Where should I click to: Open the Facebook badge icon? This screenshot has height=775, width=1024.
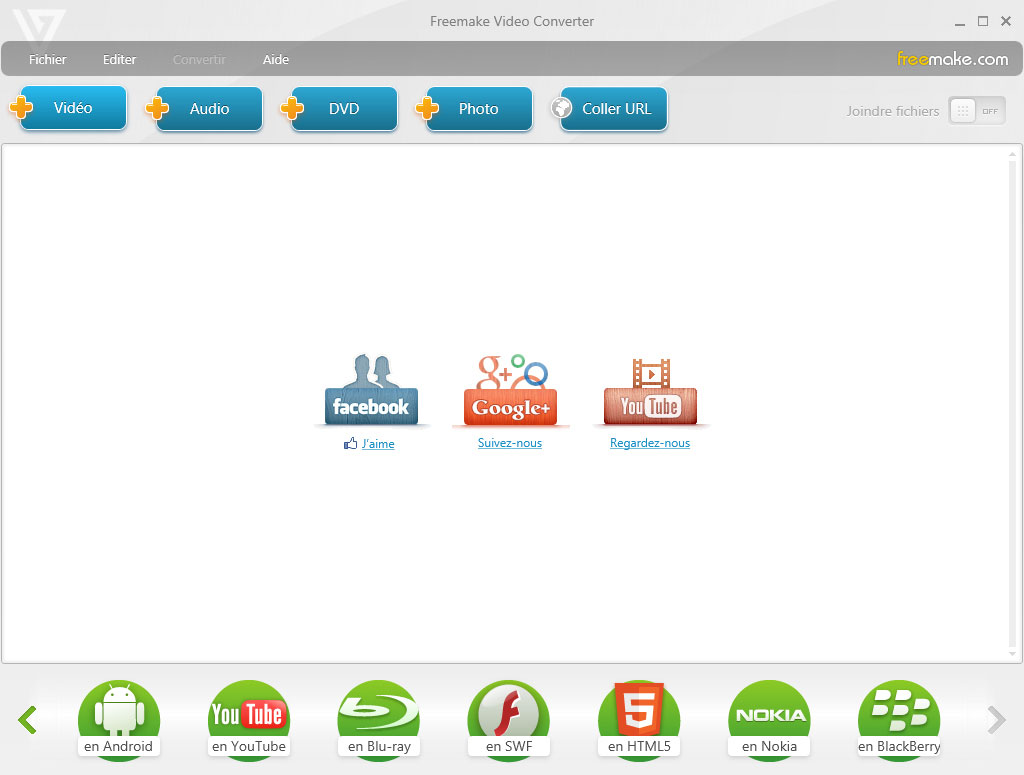(371, 391)
